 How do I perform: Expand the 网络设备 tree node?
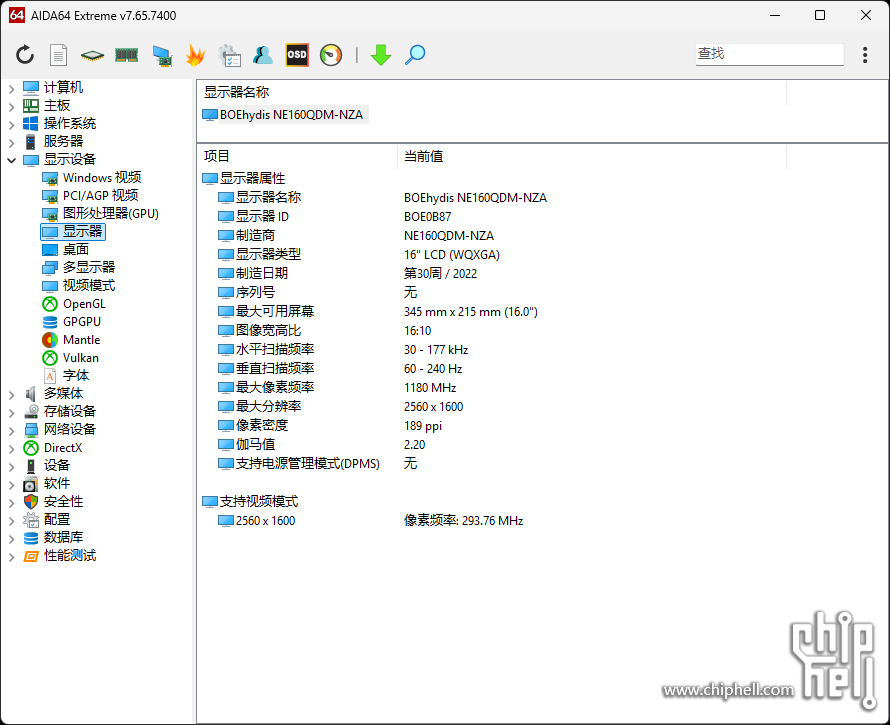click(11, 430)
